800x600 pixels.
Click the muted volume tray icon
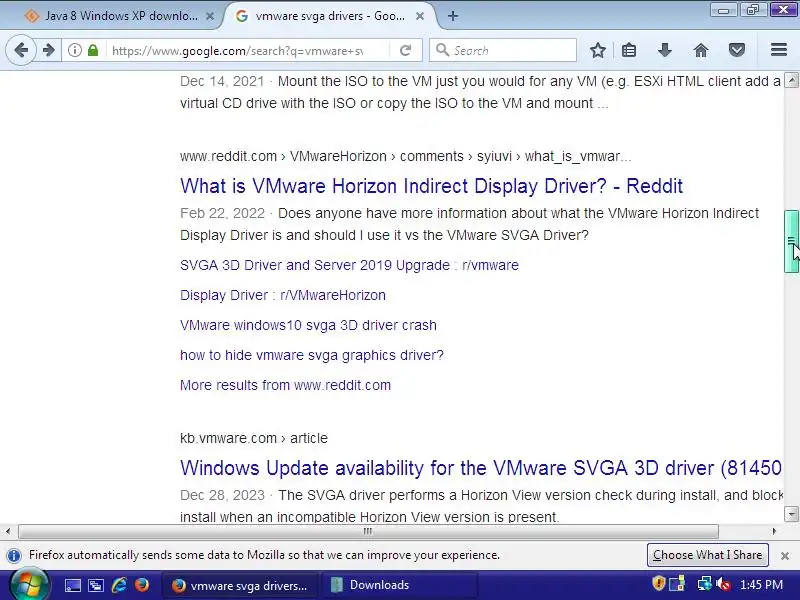[x=723, y=584]
